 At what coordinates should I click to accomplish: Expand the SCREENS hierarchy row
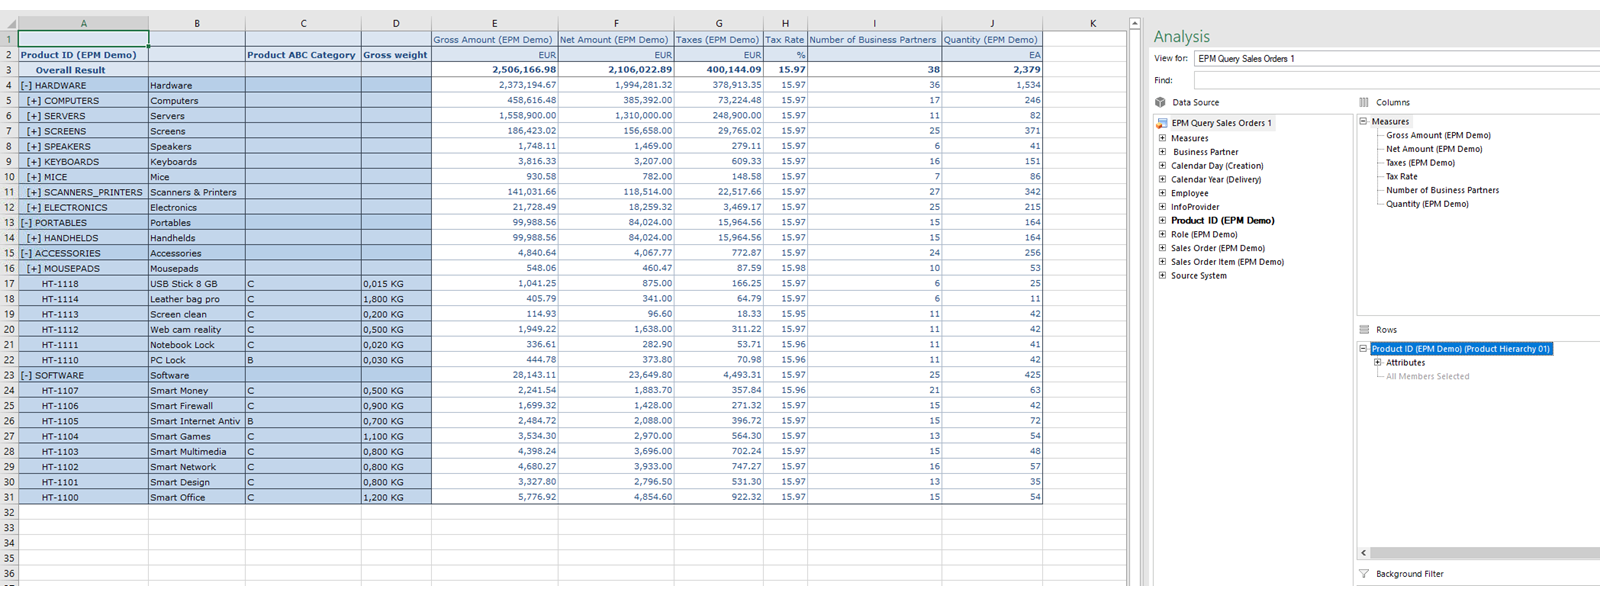click(34, 131)
